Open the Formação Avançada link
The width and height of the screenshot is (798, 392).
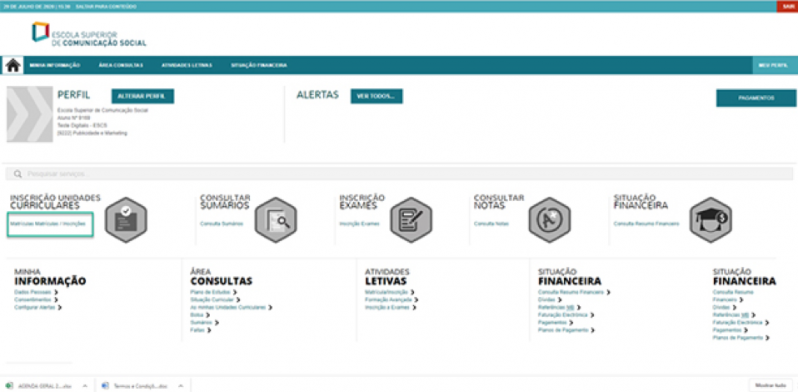point(388,300)
